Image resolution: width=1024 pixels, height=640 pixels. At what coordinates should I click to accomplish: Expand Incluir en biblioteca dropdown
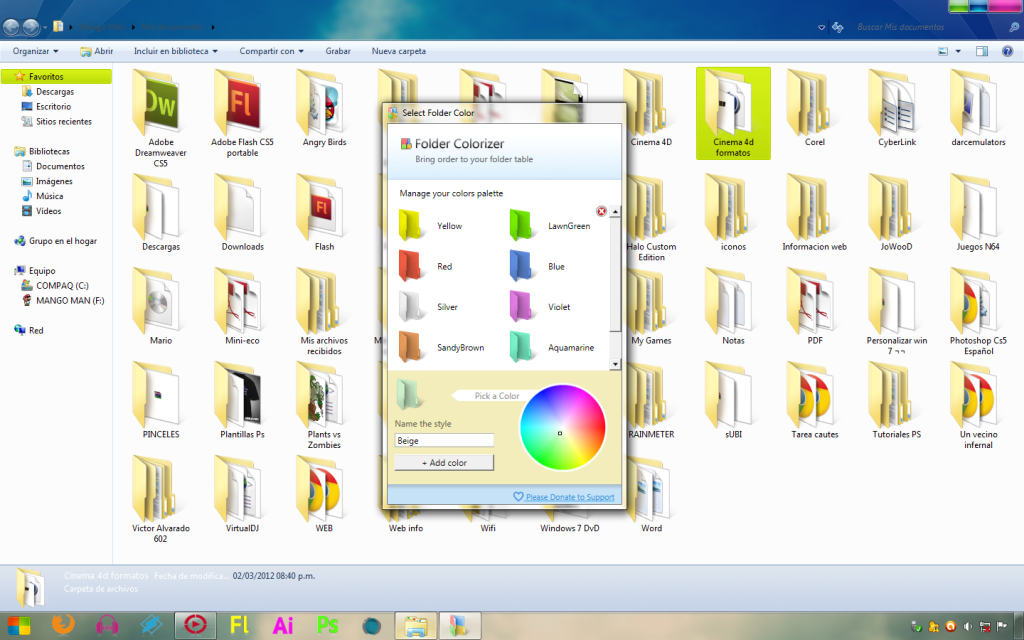click(175, 51)
